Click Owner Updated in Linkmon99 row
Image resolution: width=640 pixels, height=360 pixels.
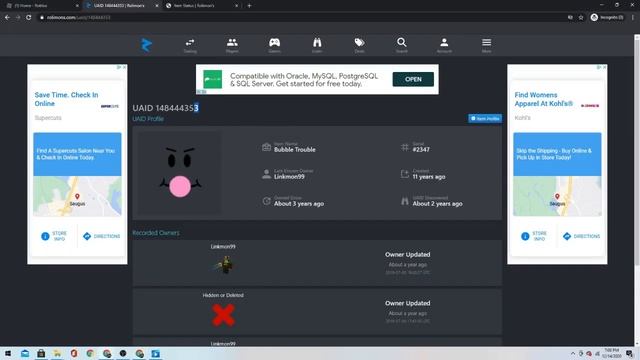tap(407, 254)
